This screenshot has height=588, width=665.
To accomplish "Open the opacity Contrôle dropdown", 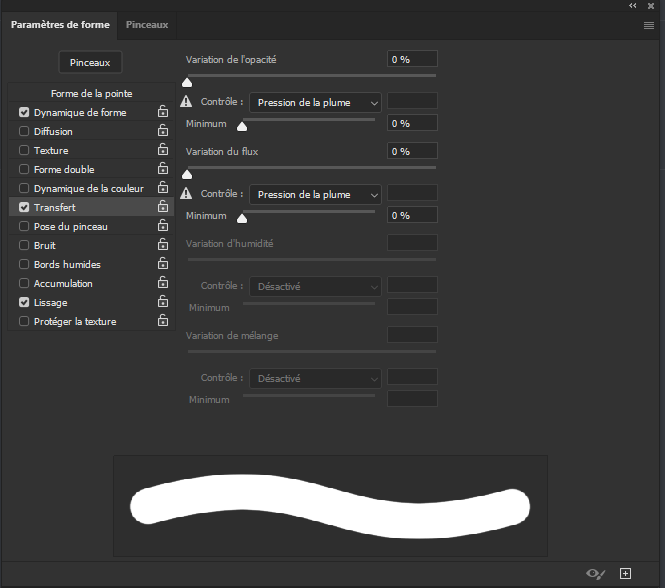I will click(315, 102).
